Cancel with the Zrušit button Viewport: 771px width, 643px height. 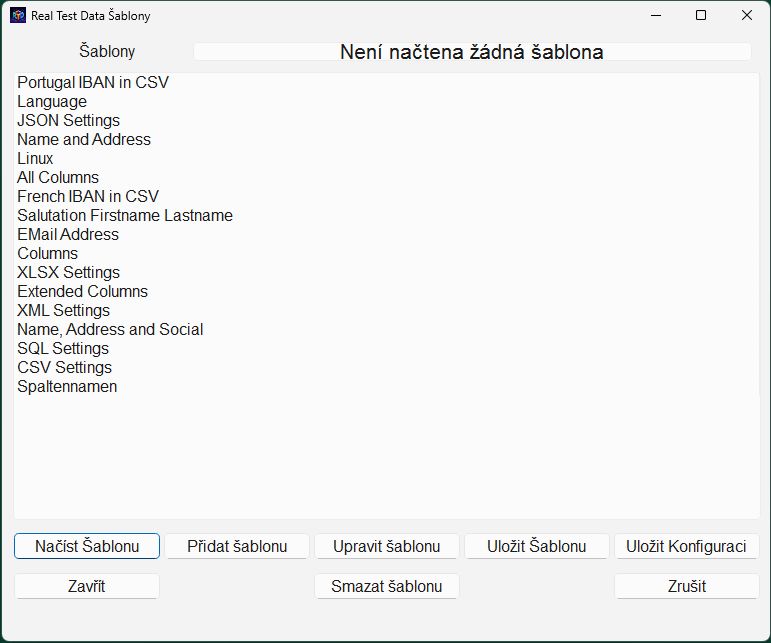pyautogui.click(x=686, y=586)
